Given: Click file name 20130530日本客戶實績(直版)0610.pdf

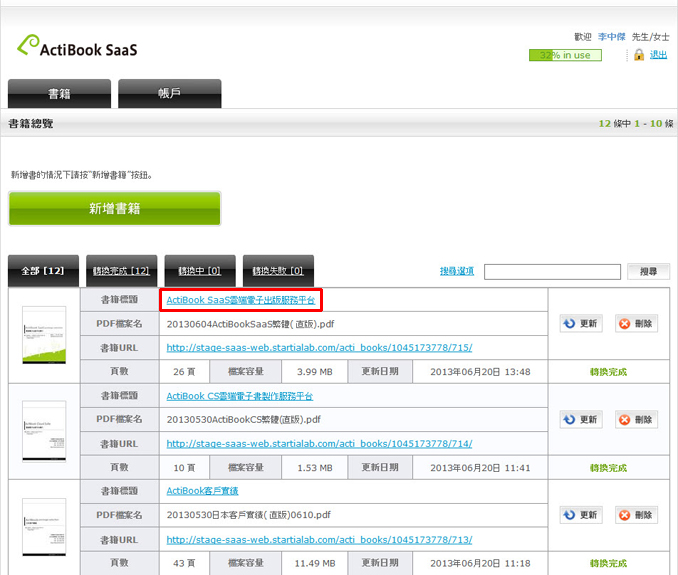Looking at the screenshot, I should pos(249,515).
